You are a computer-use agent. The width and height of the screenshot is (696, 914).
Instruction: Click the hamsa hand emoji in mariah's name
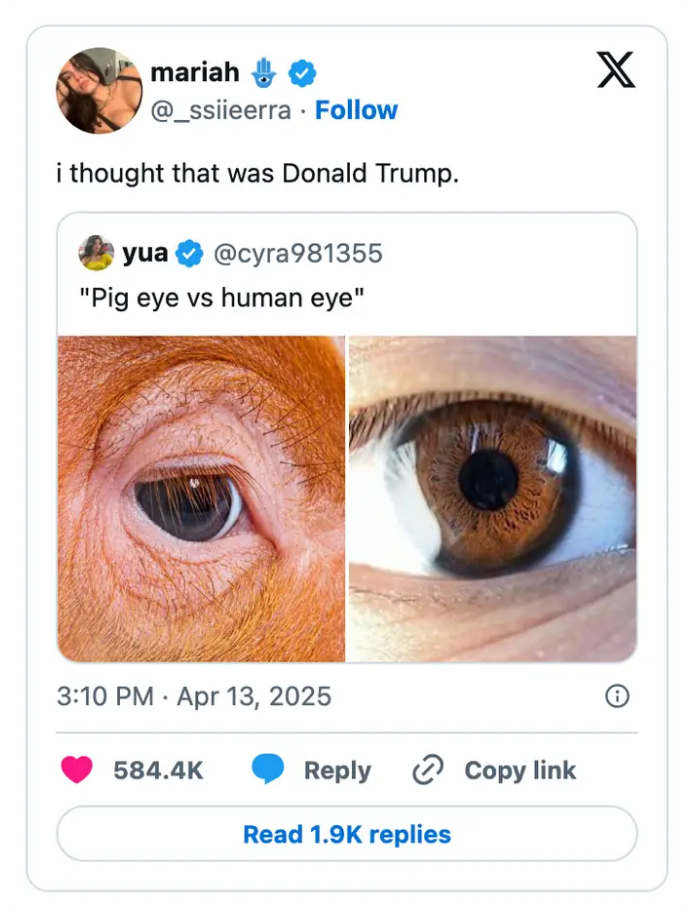264,71
